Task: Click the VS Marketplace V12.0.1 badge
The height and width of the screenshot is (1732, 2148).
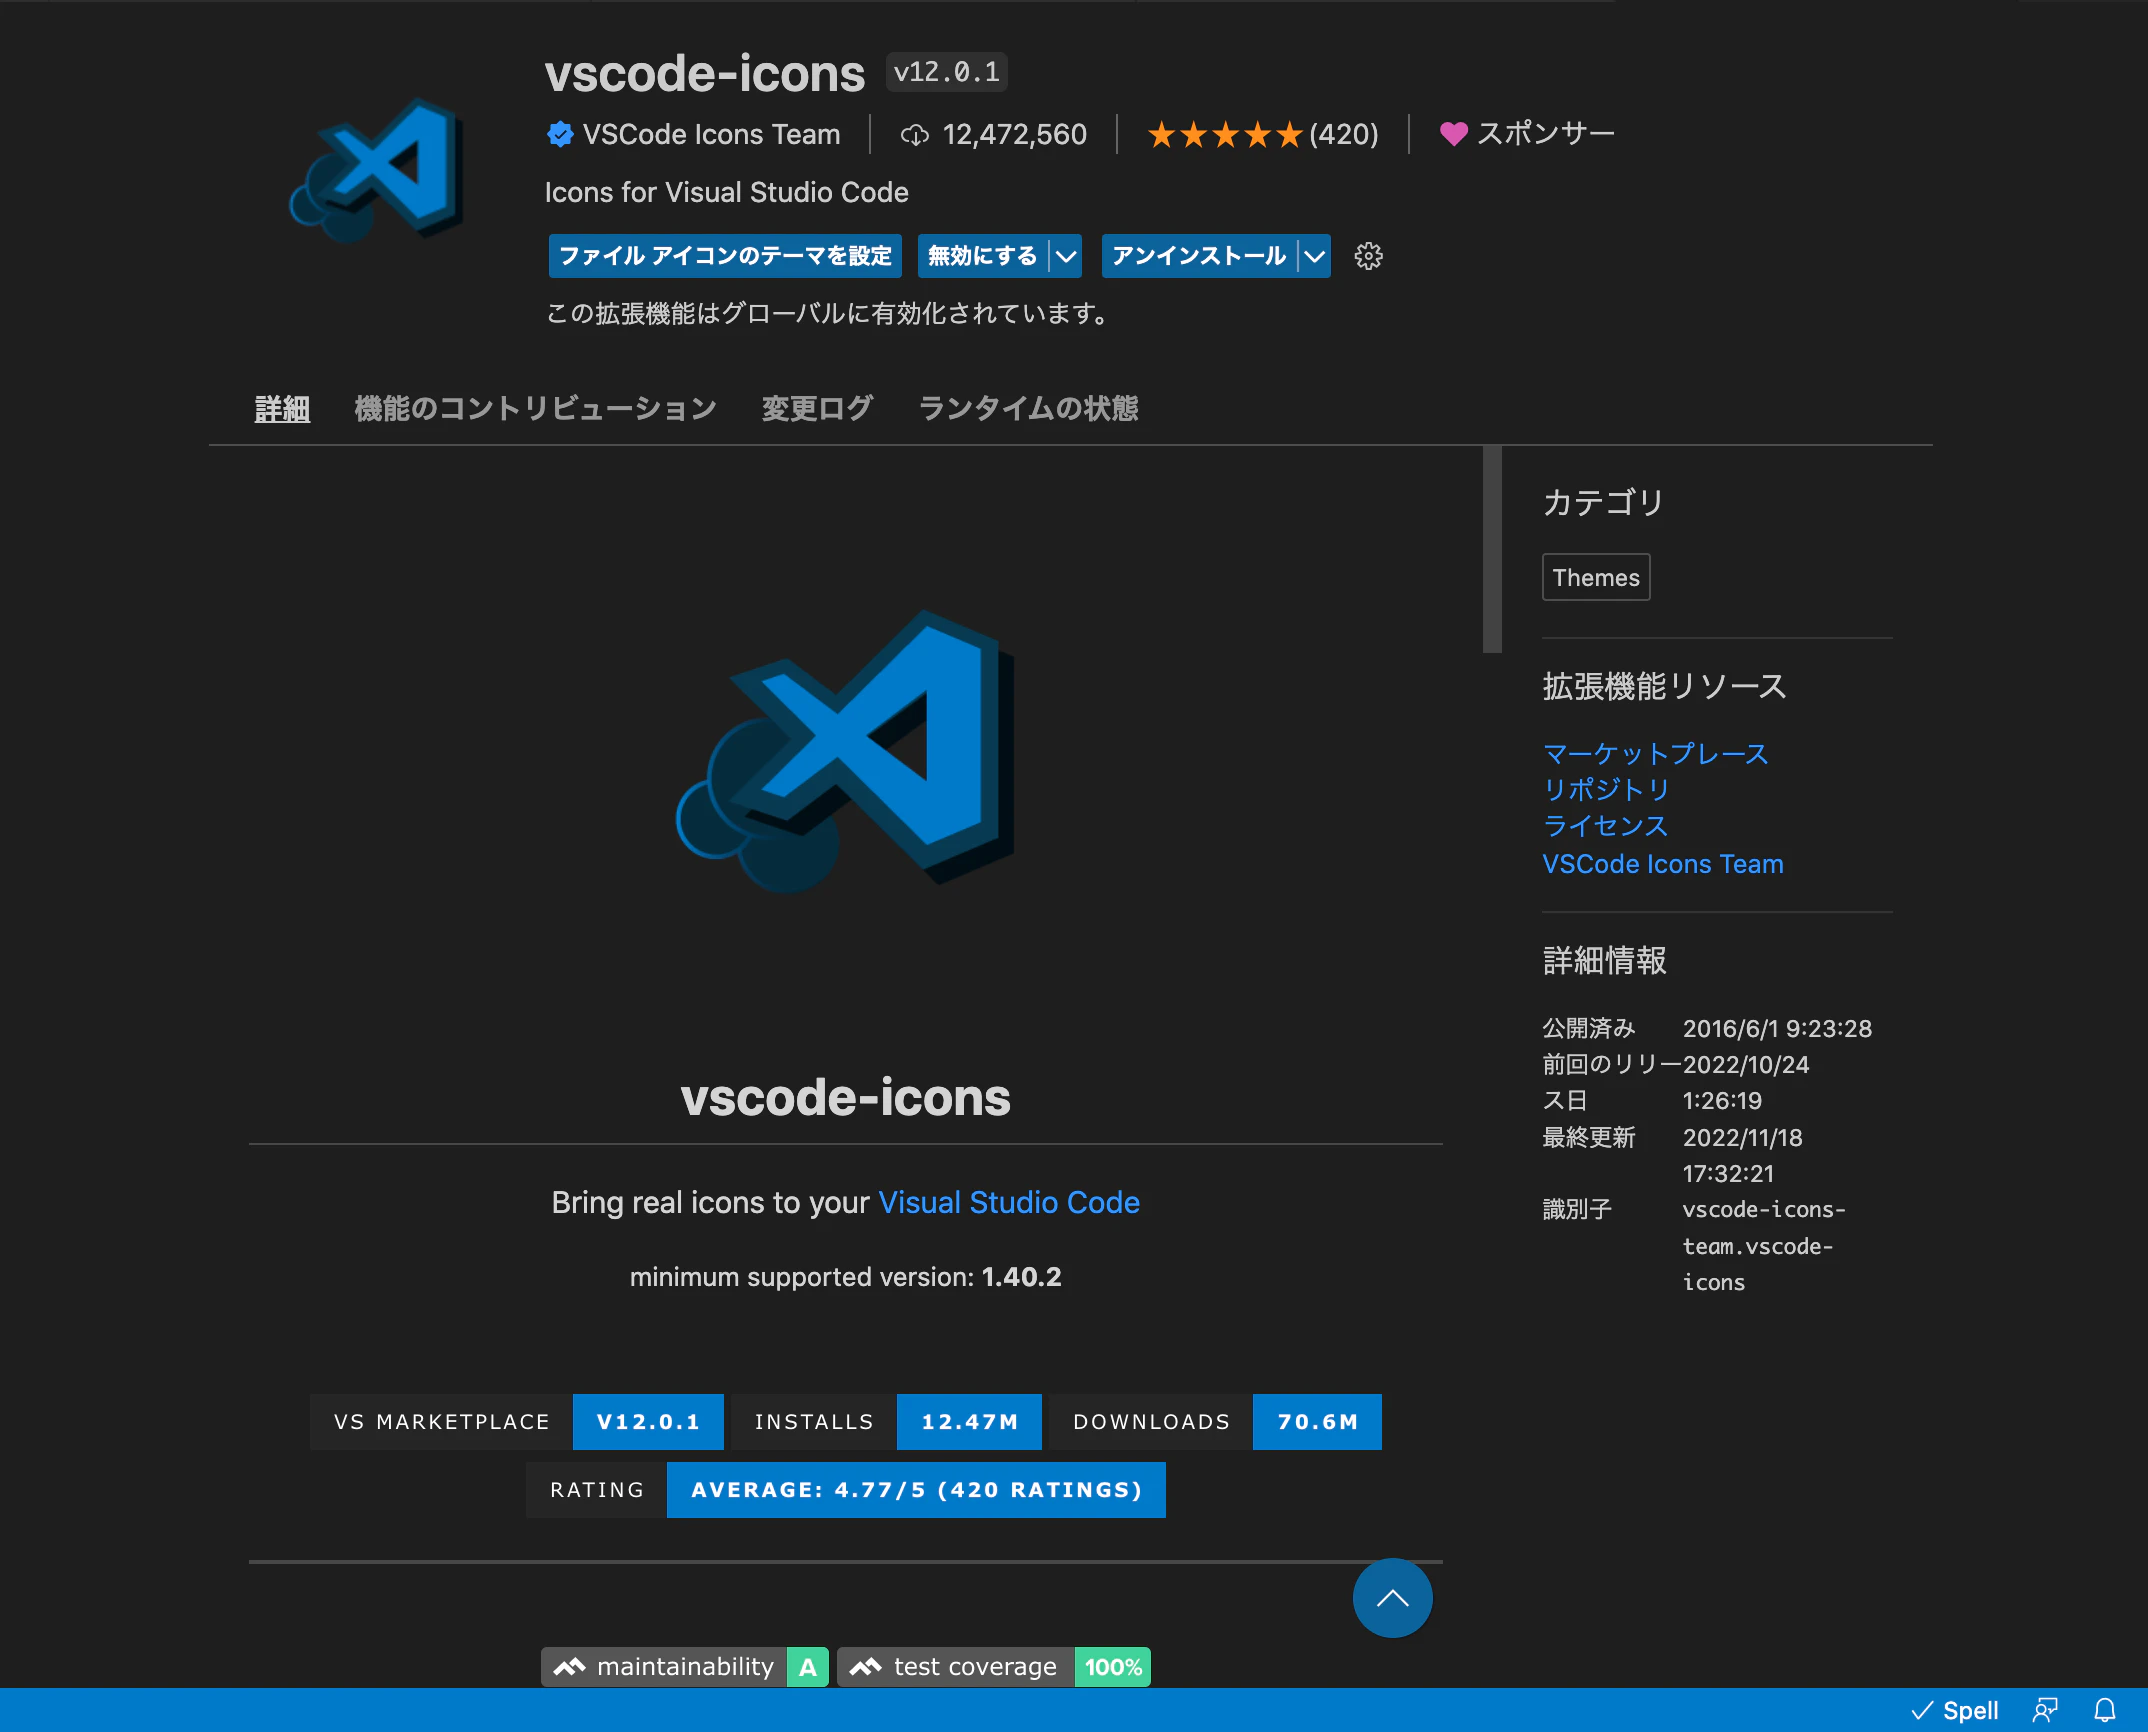Action: click(517, 1422)
